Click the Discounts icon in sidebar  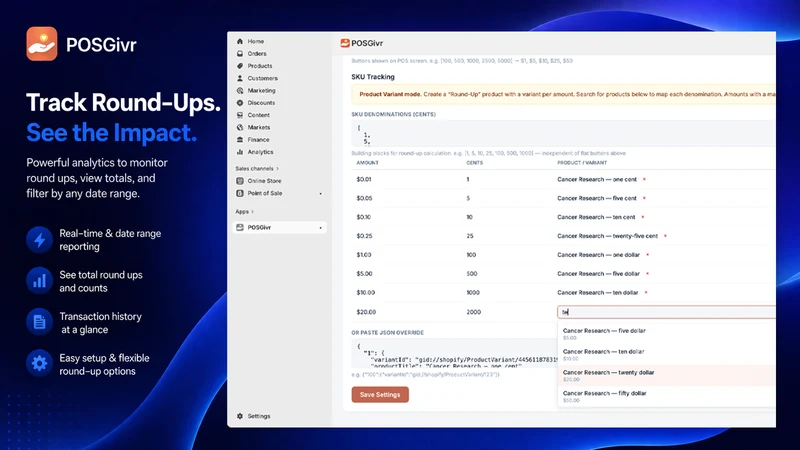(240, 103)
